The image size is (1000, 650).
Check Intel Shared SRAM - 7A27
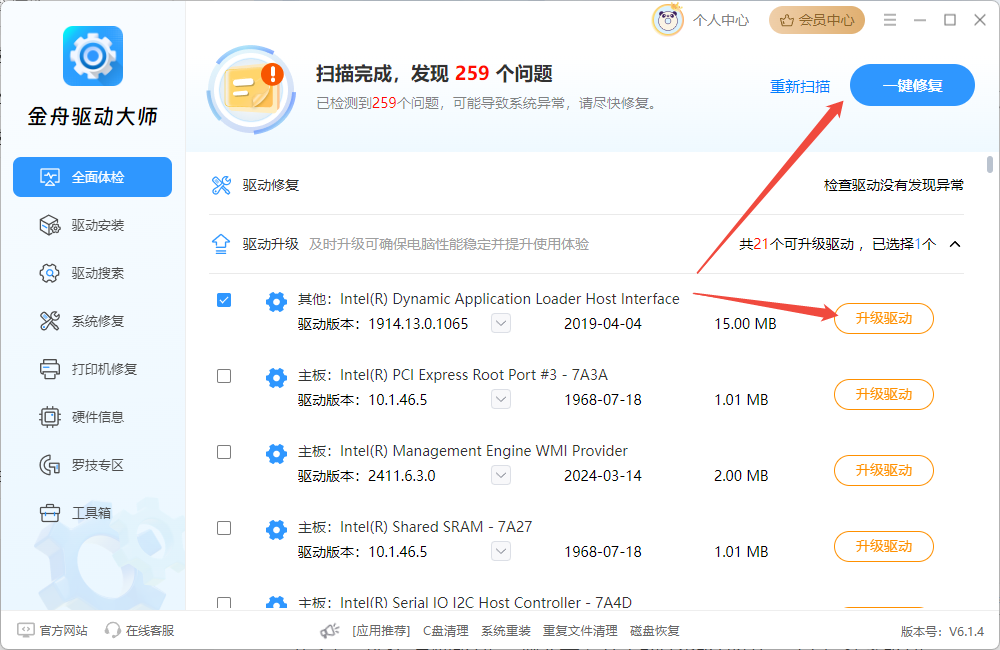click(224, 528)
